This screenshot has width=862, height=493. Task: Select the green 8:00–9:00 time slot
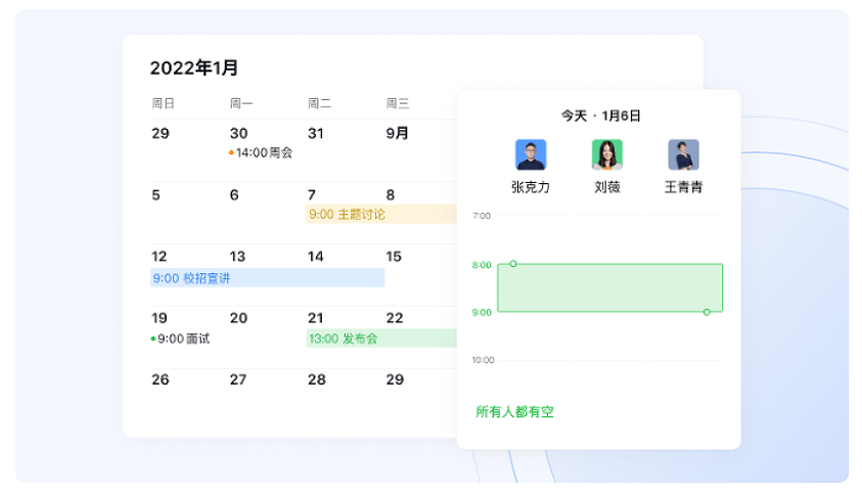[x=610, y=288]
